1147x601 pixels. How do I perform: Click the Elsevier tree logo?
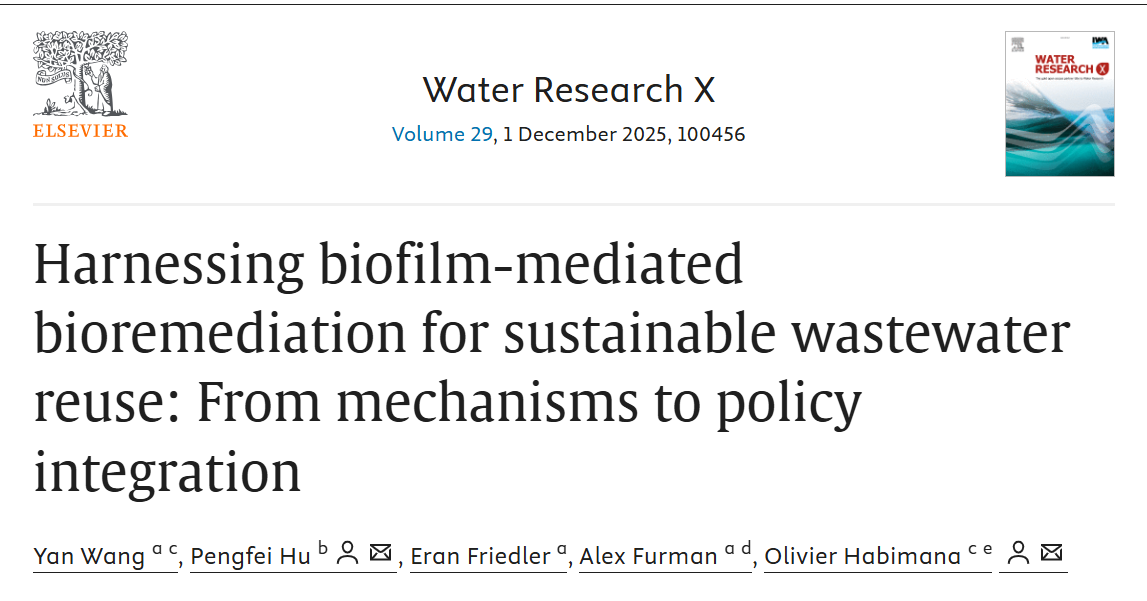[x=80, y=73]
